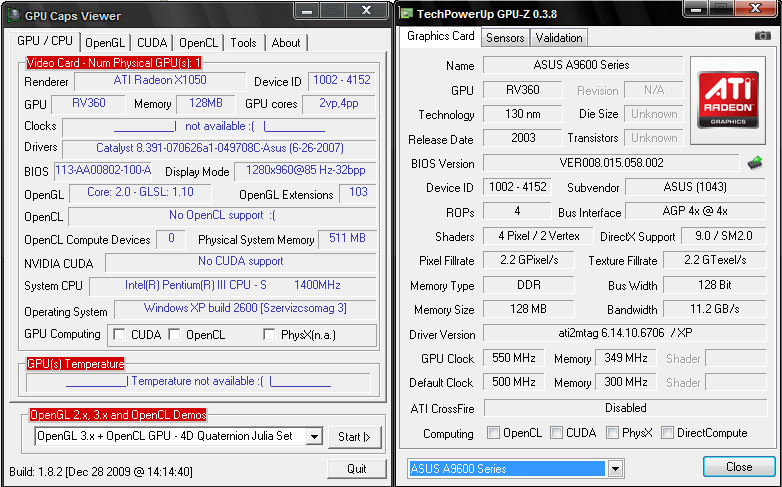The image size is (782, 487).
Task: Click the Operating System Windows XP value
Action: 245,309
